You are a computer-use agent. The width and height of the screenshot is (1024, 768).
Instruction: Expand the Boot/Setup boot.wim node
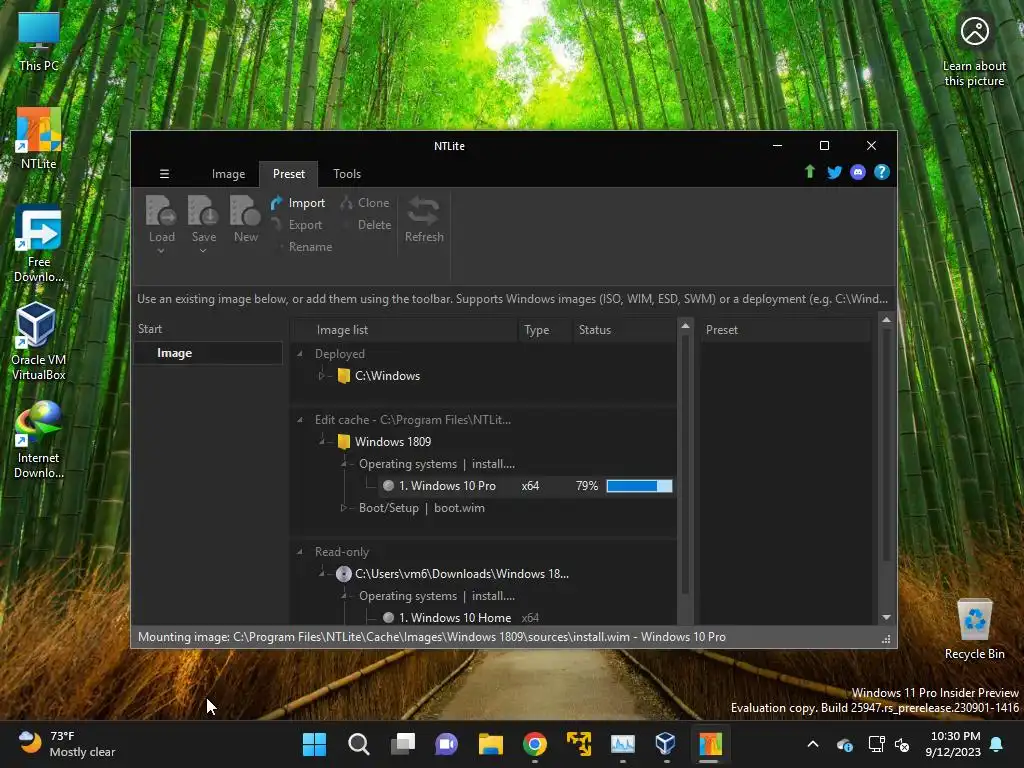coord(344,508)
